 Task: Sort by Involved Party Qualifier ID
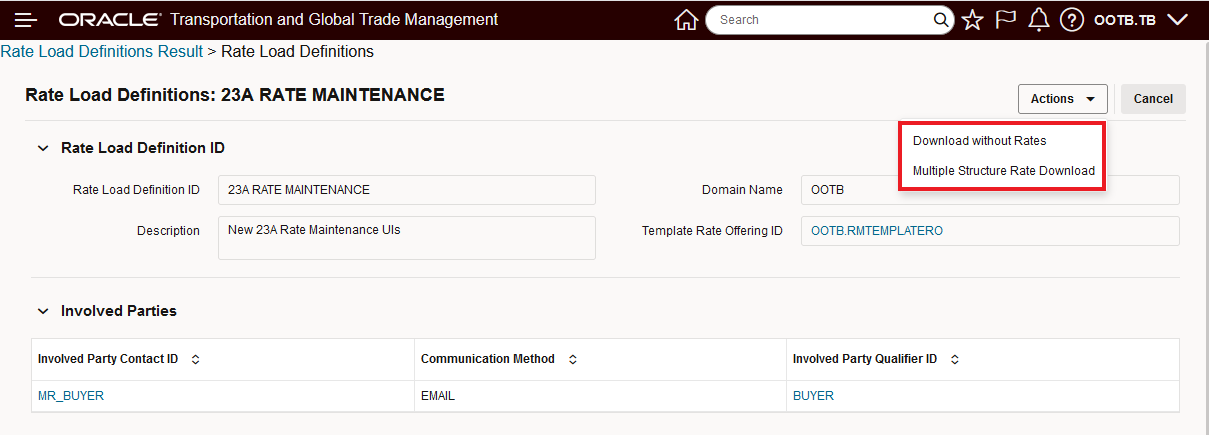[x=954, y=359]
